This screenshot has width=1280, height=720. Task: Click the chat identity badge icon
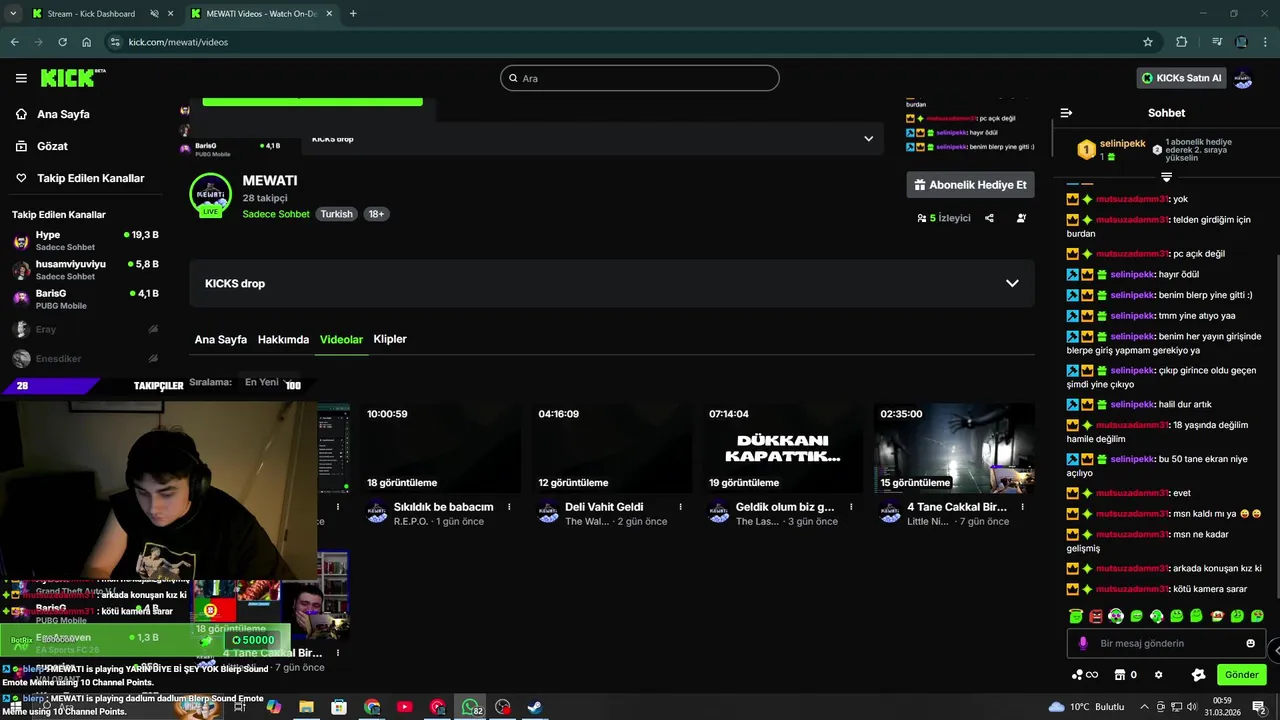point(1198,675)
